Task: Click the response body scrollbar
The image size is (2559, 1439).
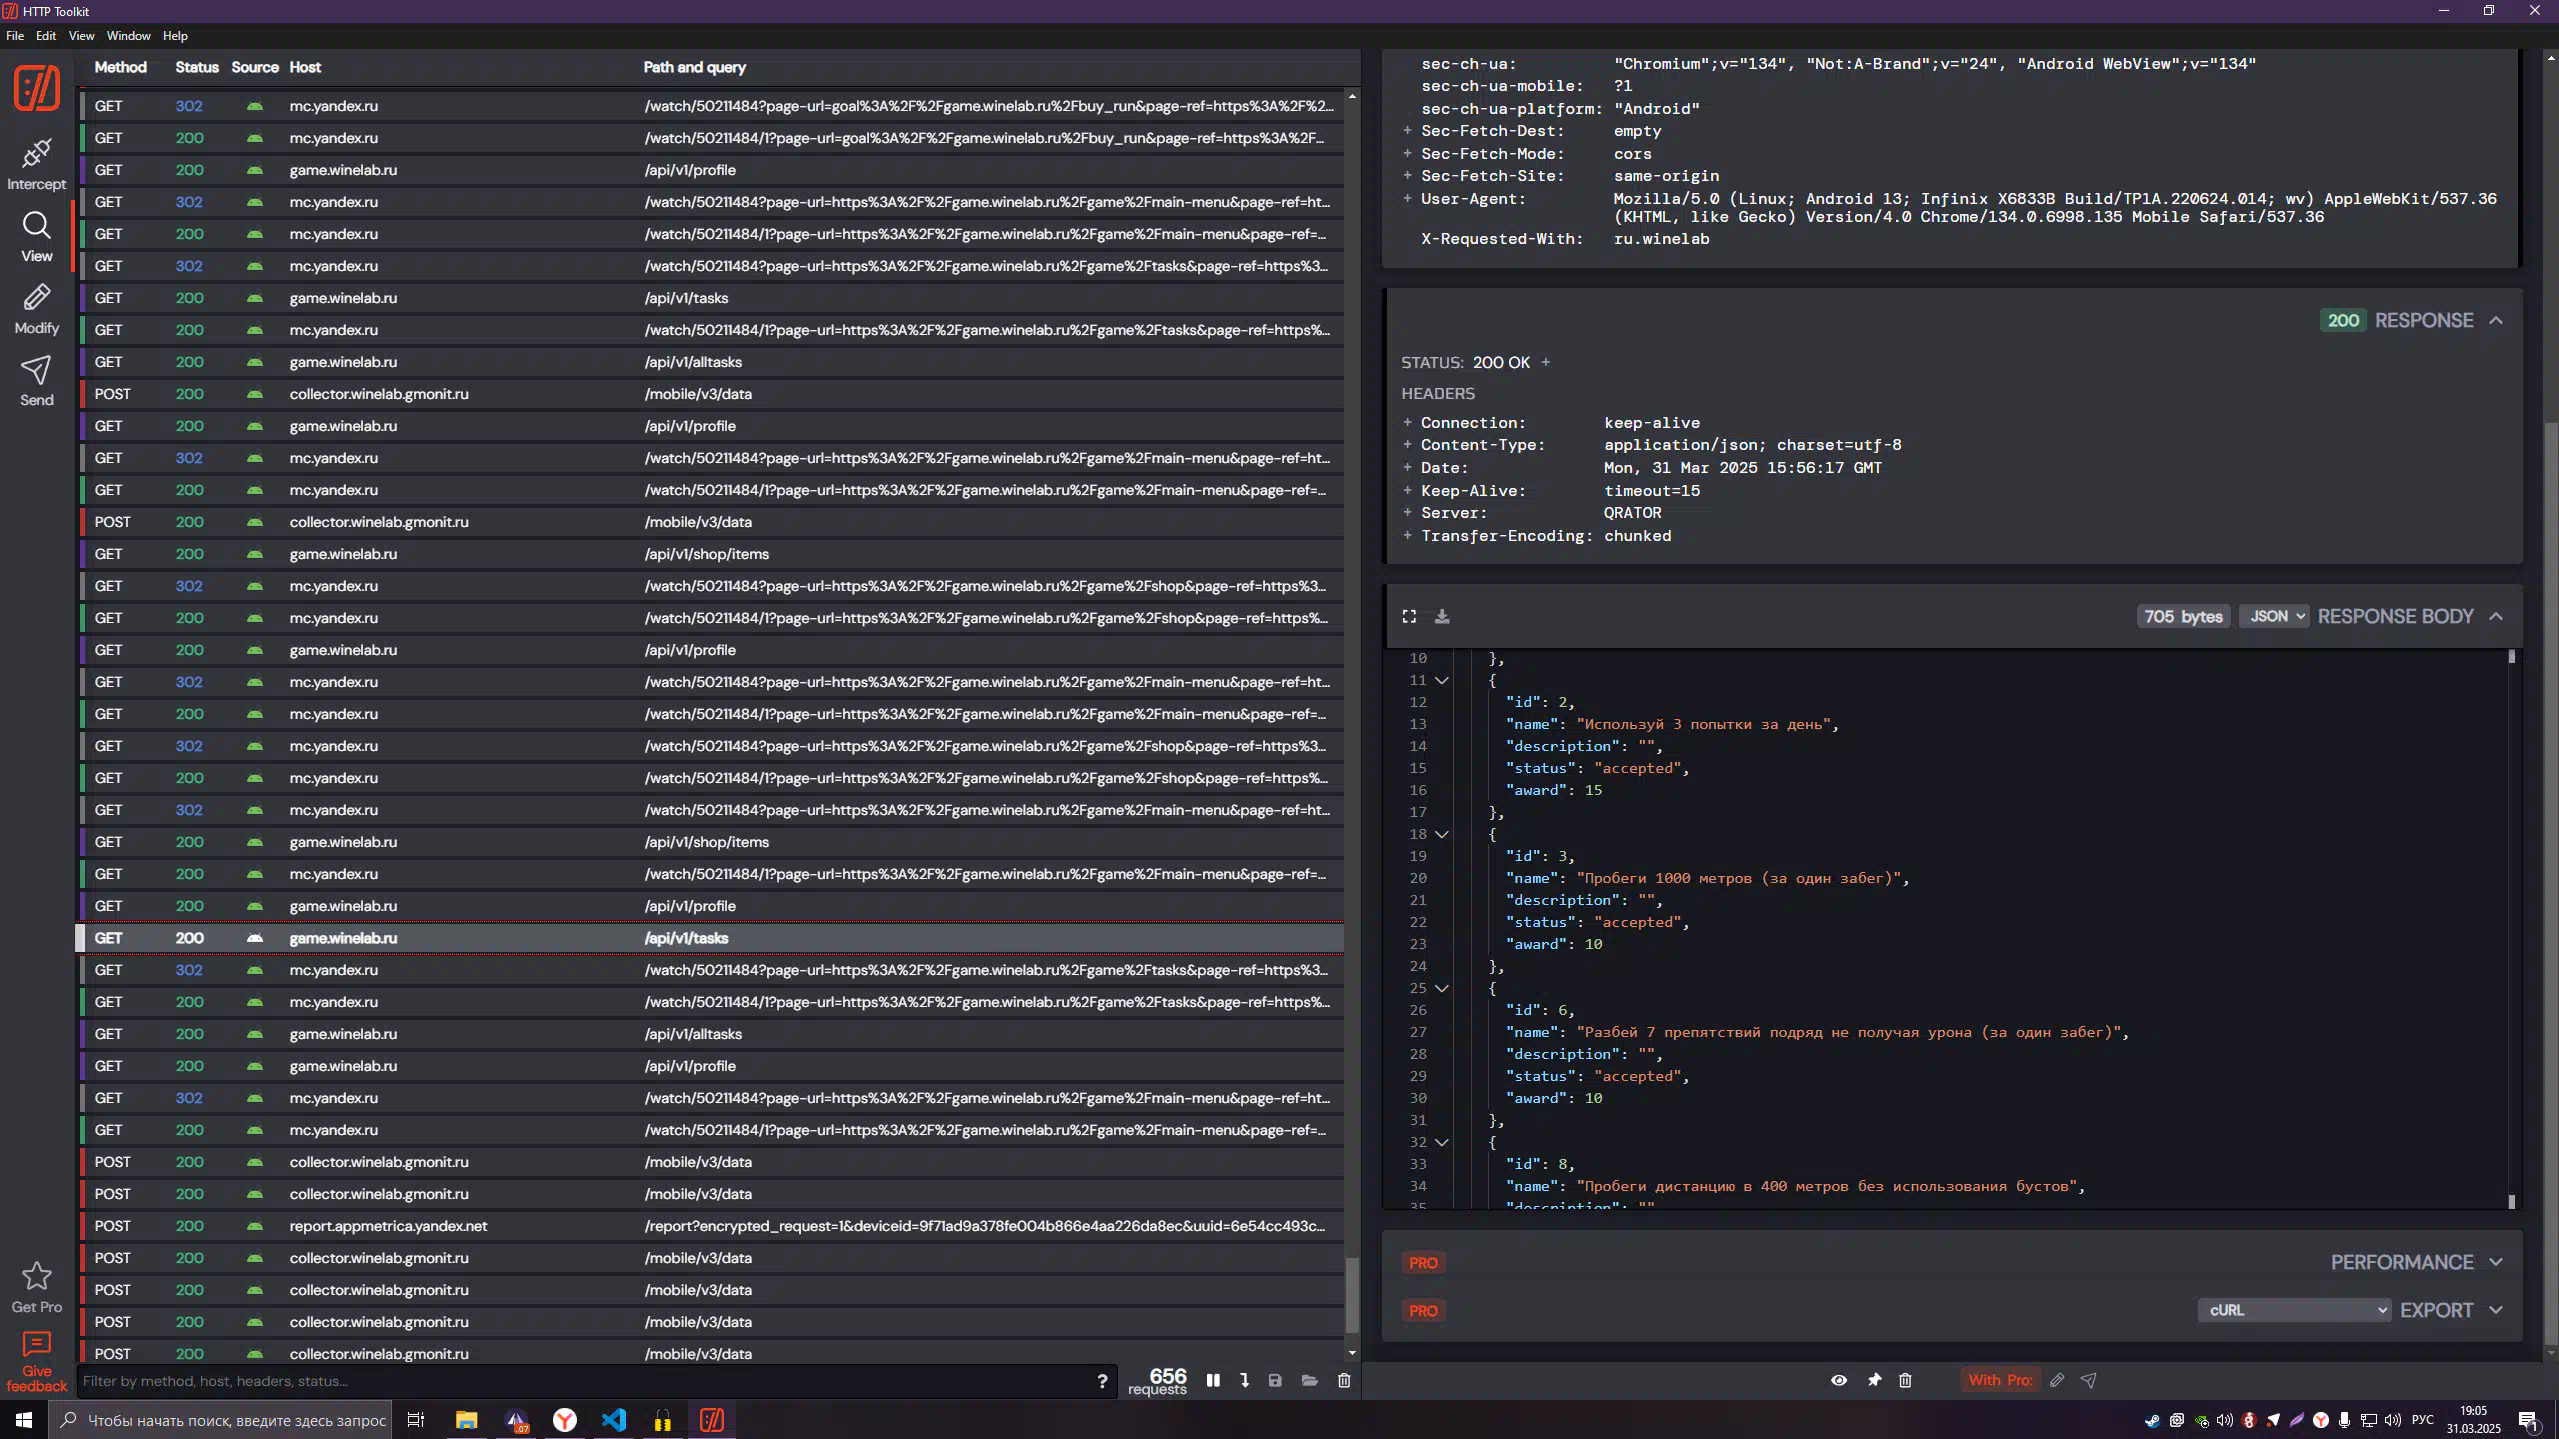Action: click(x=2512, y=930)
